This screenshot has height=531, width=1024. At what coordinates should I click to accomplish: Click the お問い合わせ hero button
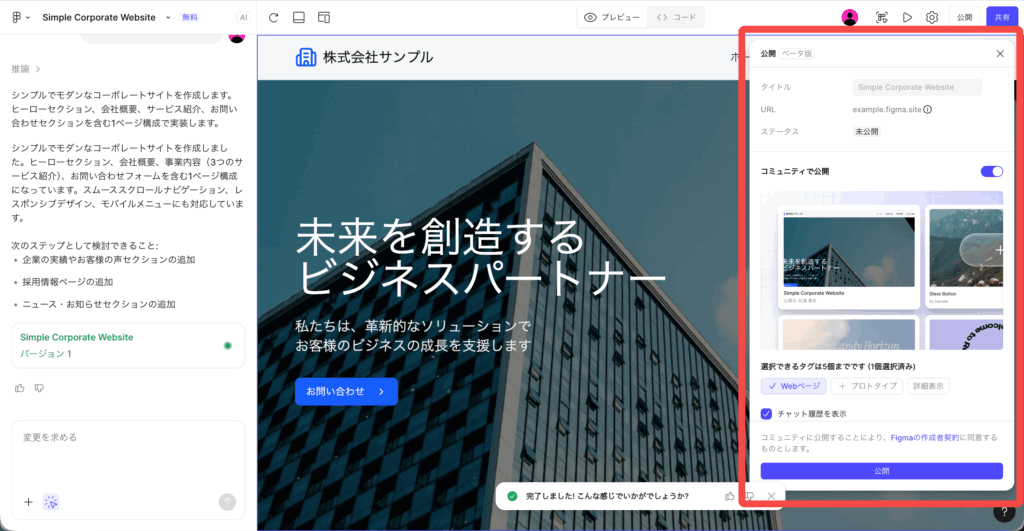(x=346, y=391)
